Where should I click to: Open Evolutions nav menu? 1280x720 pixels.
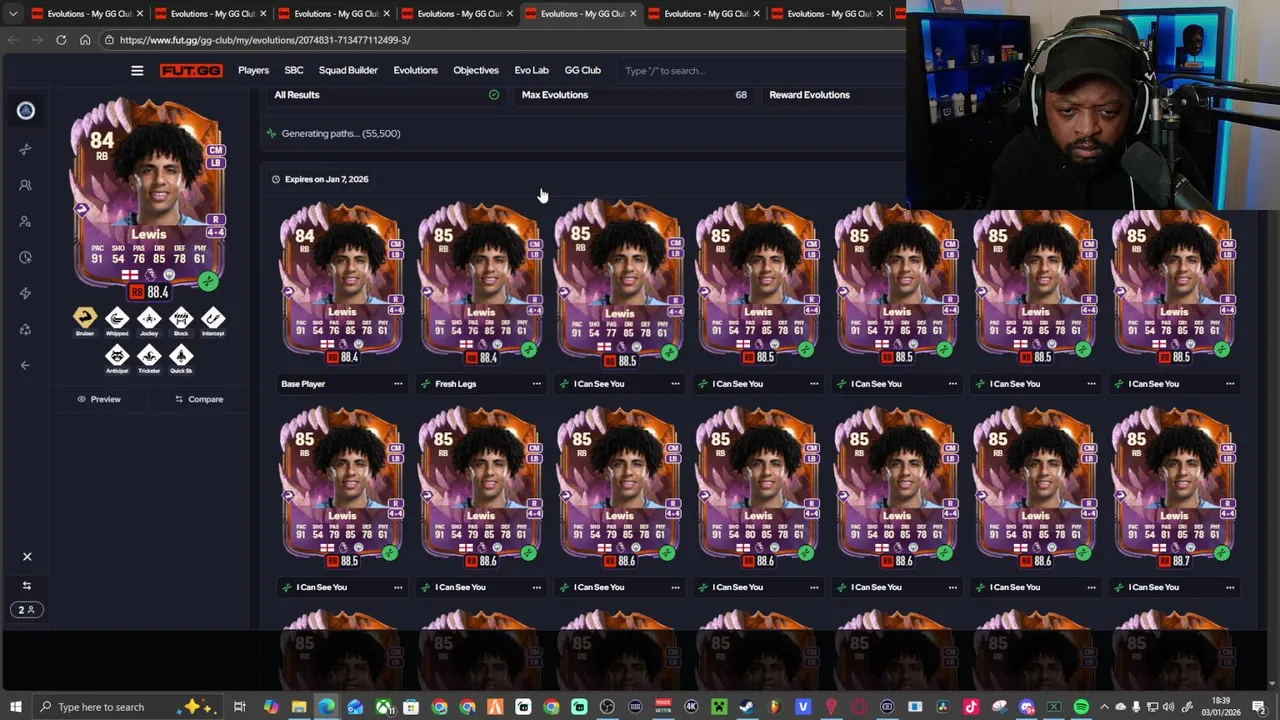[x=415, y=71]
